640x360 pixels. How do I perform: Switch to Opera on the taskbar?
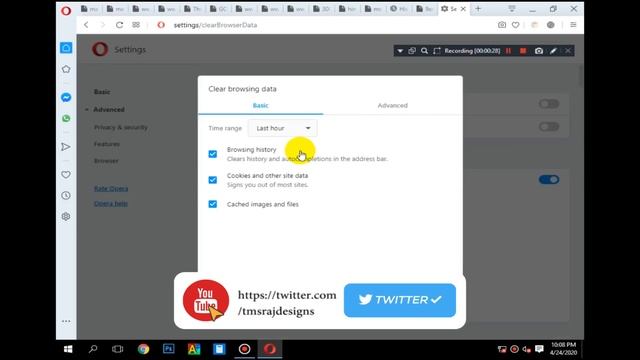[x=269, y=349]
